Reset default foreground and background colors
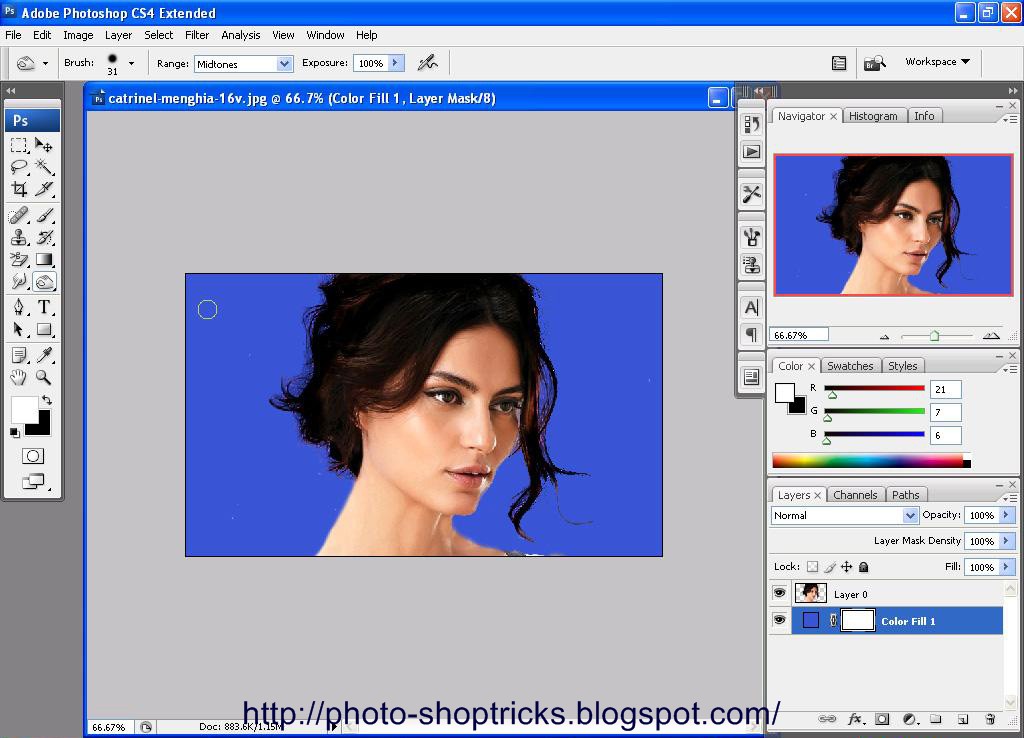This screenshot has height=738, width=1024. point(14,432)
